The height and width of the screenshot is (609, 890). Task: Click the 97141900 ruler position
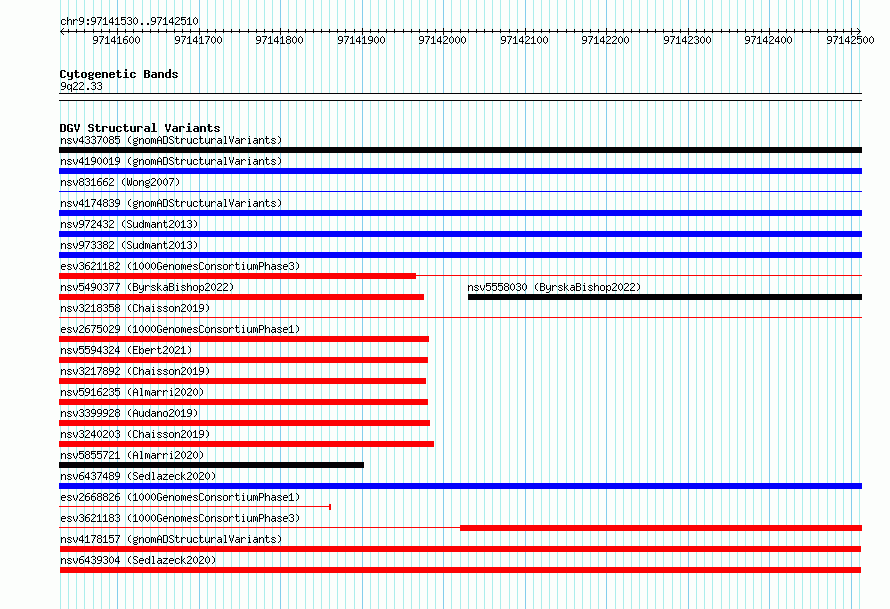(362, 40)
